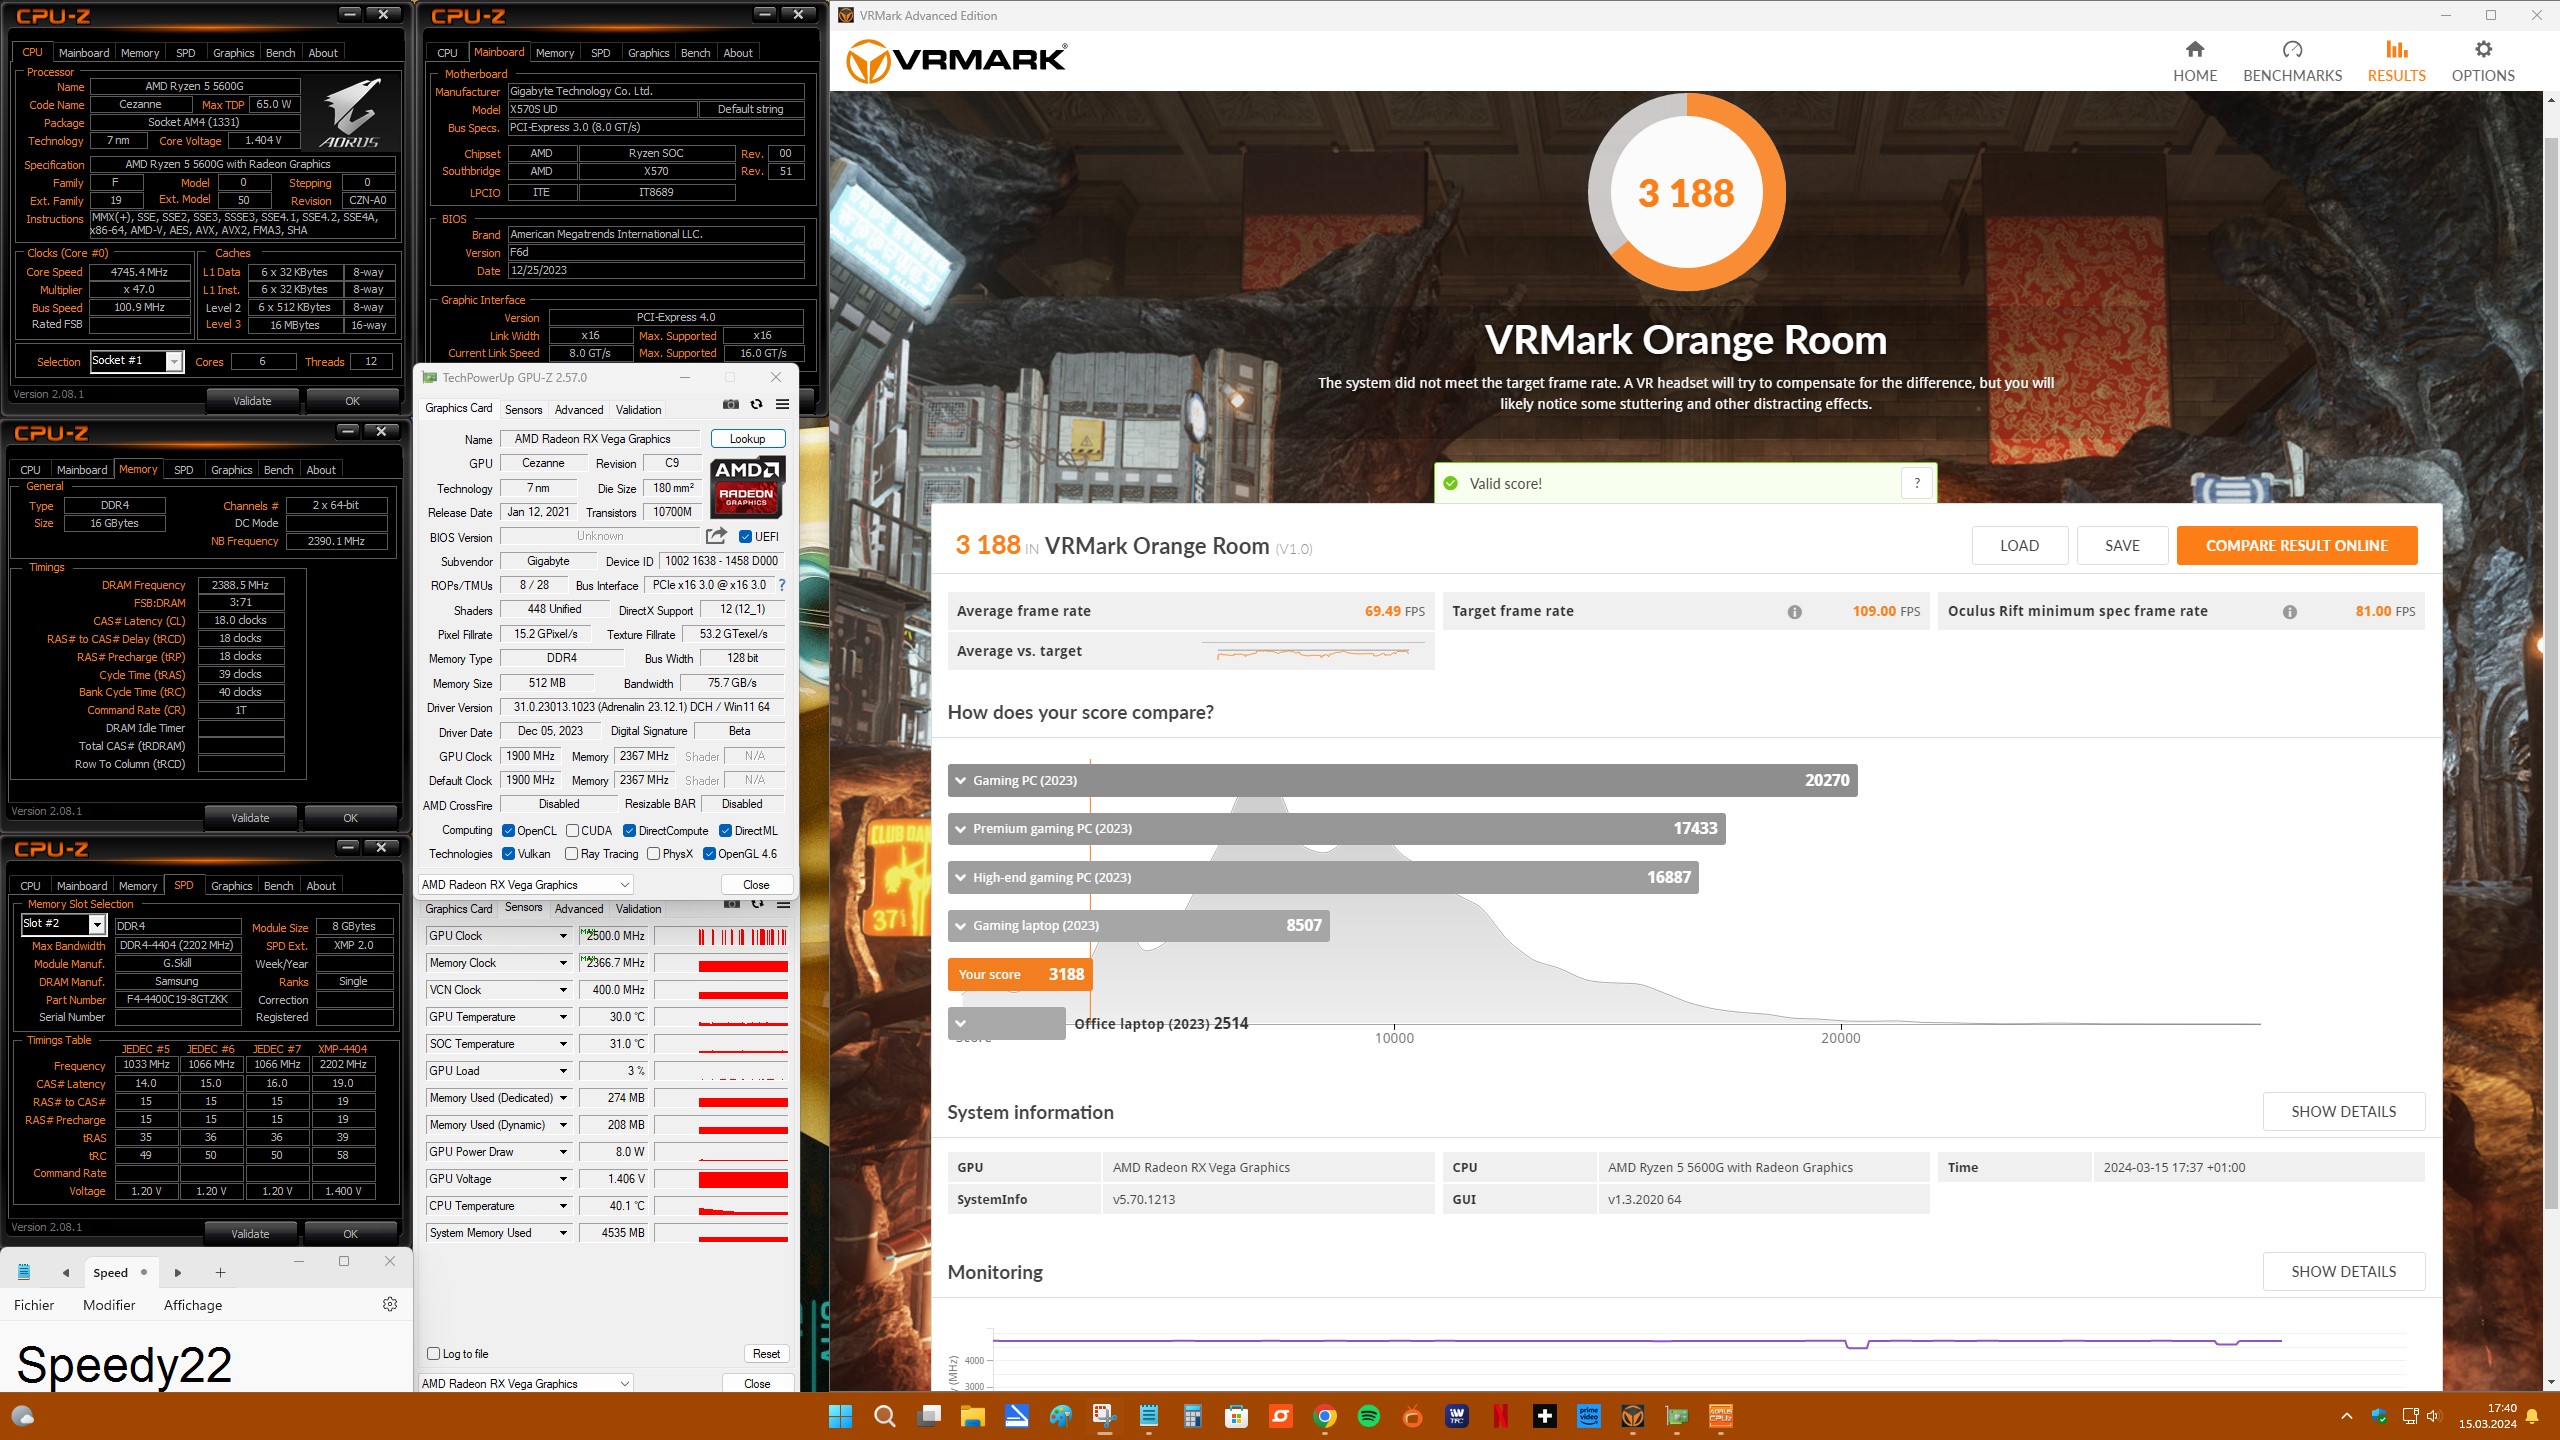This screenshot has height=1440, width=2560.
Task: Toggle the PhysX checkbox
Action: point(653,854)
